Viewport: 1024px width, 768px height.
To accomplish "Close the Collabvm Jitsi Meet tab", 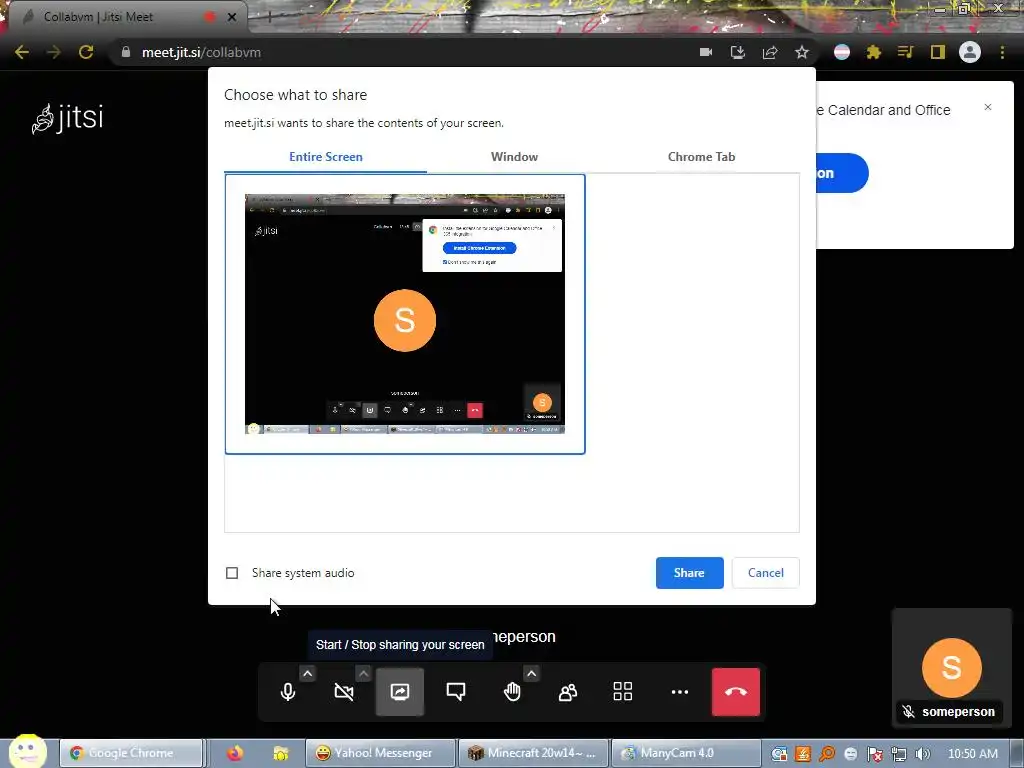I will [232, 17].
